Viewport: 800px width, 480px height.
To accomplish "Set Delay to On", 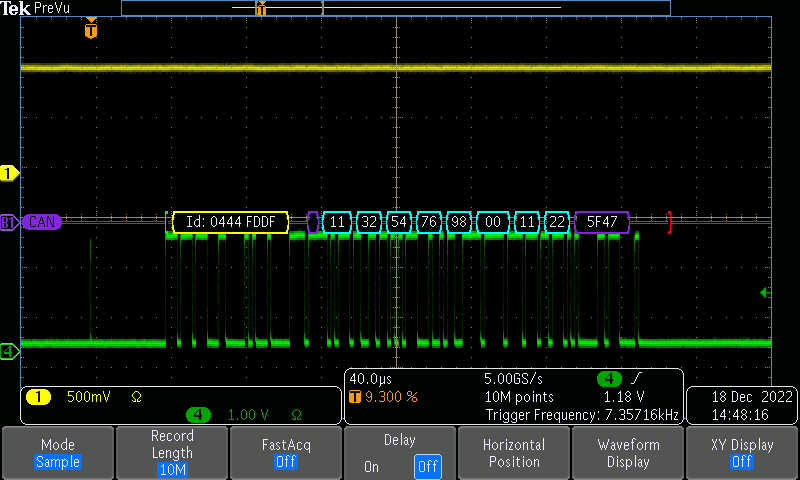I will (371, 466).
